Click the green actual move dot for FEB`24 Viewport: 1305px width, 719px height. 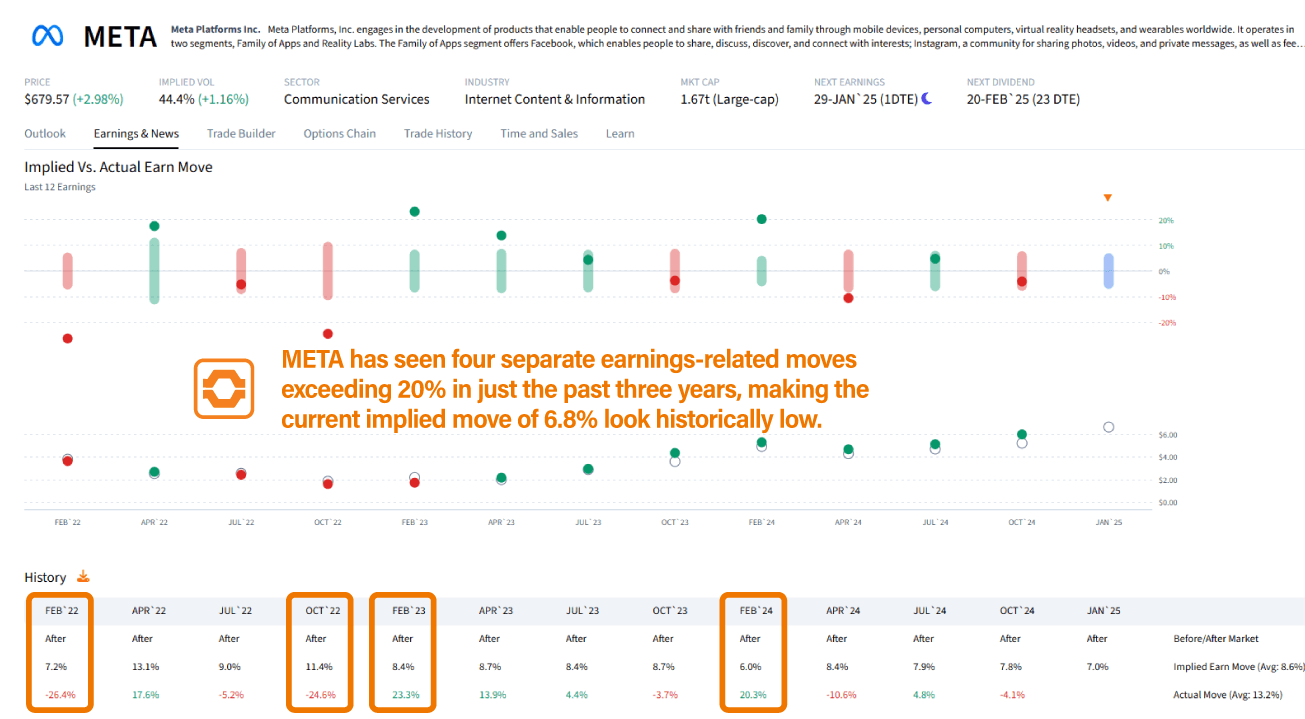pos(762,219)
